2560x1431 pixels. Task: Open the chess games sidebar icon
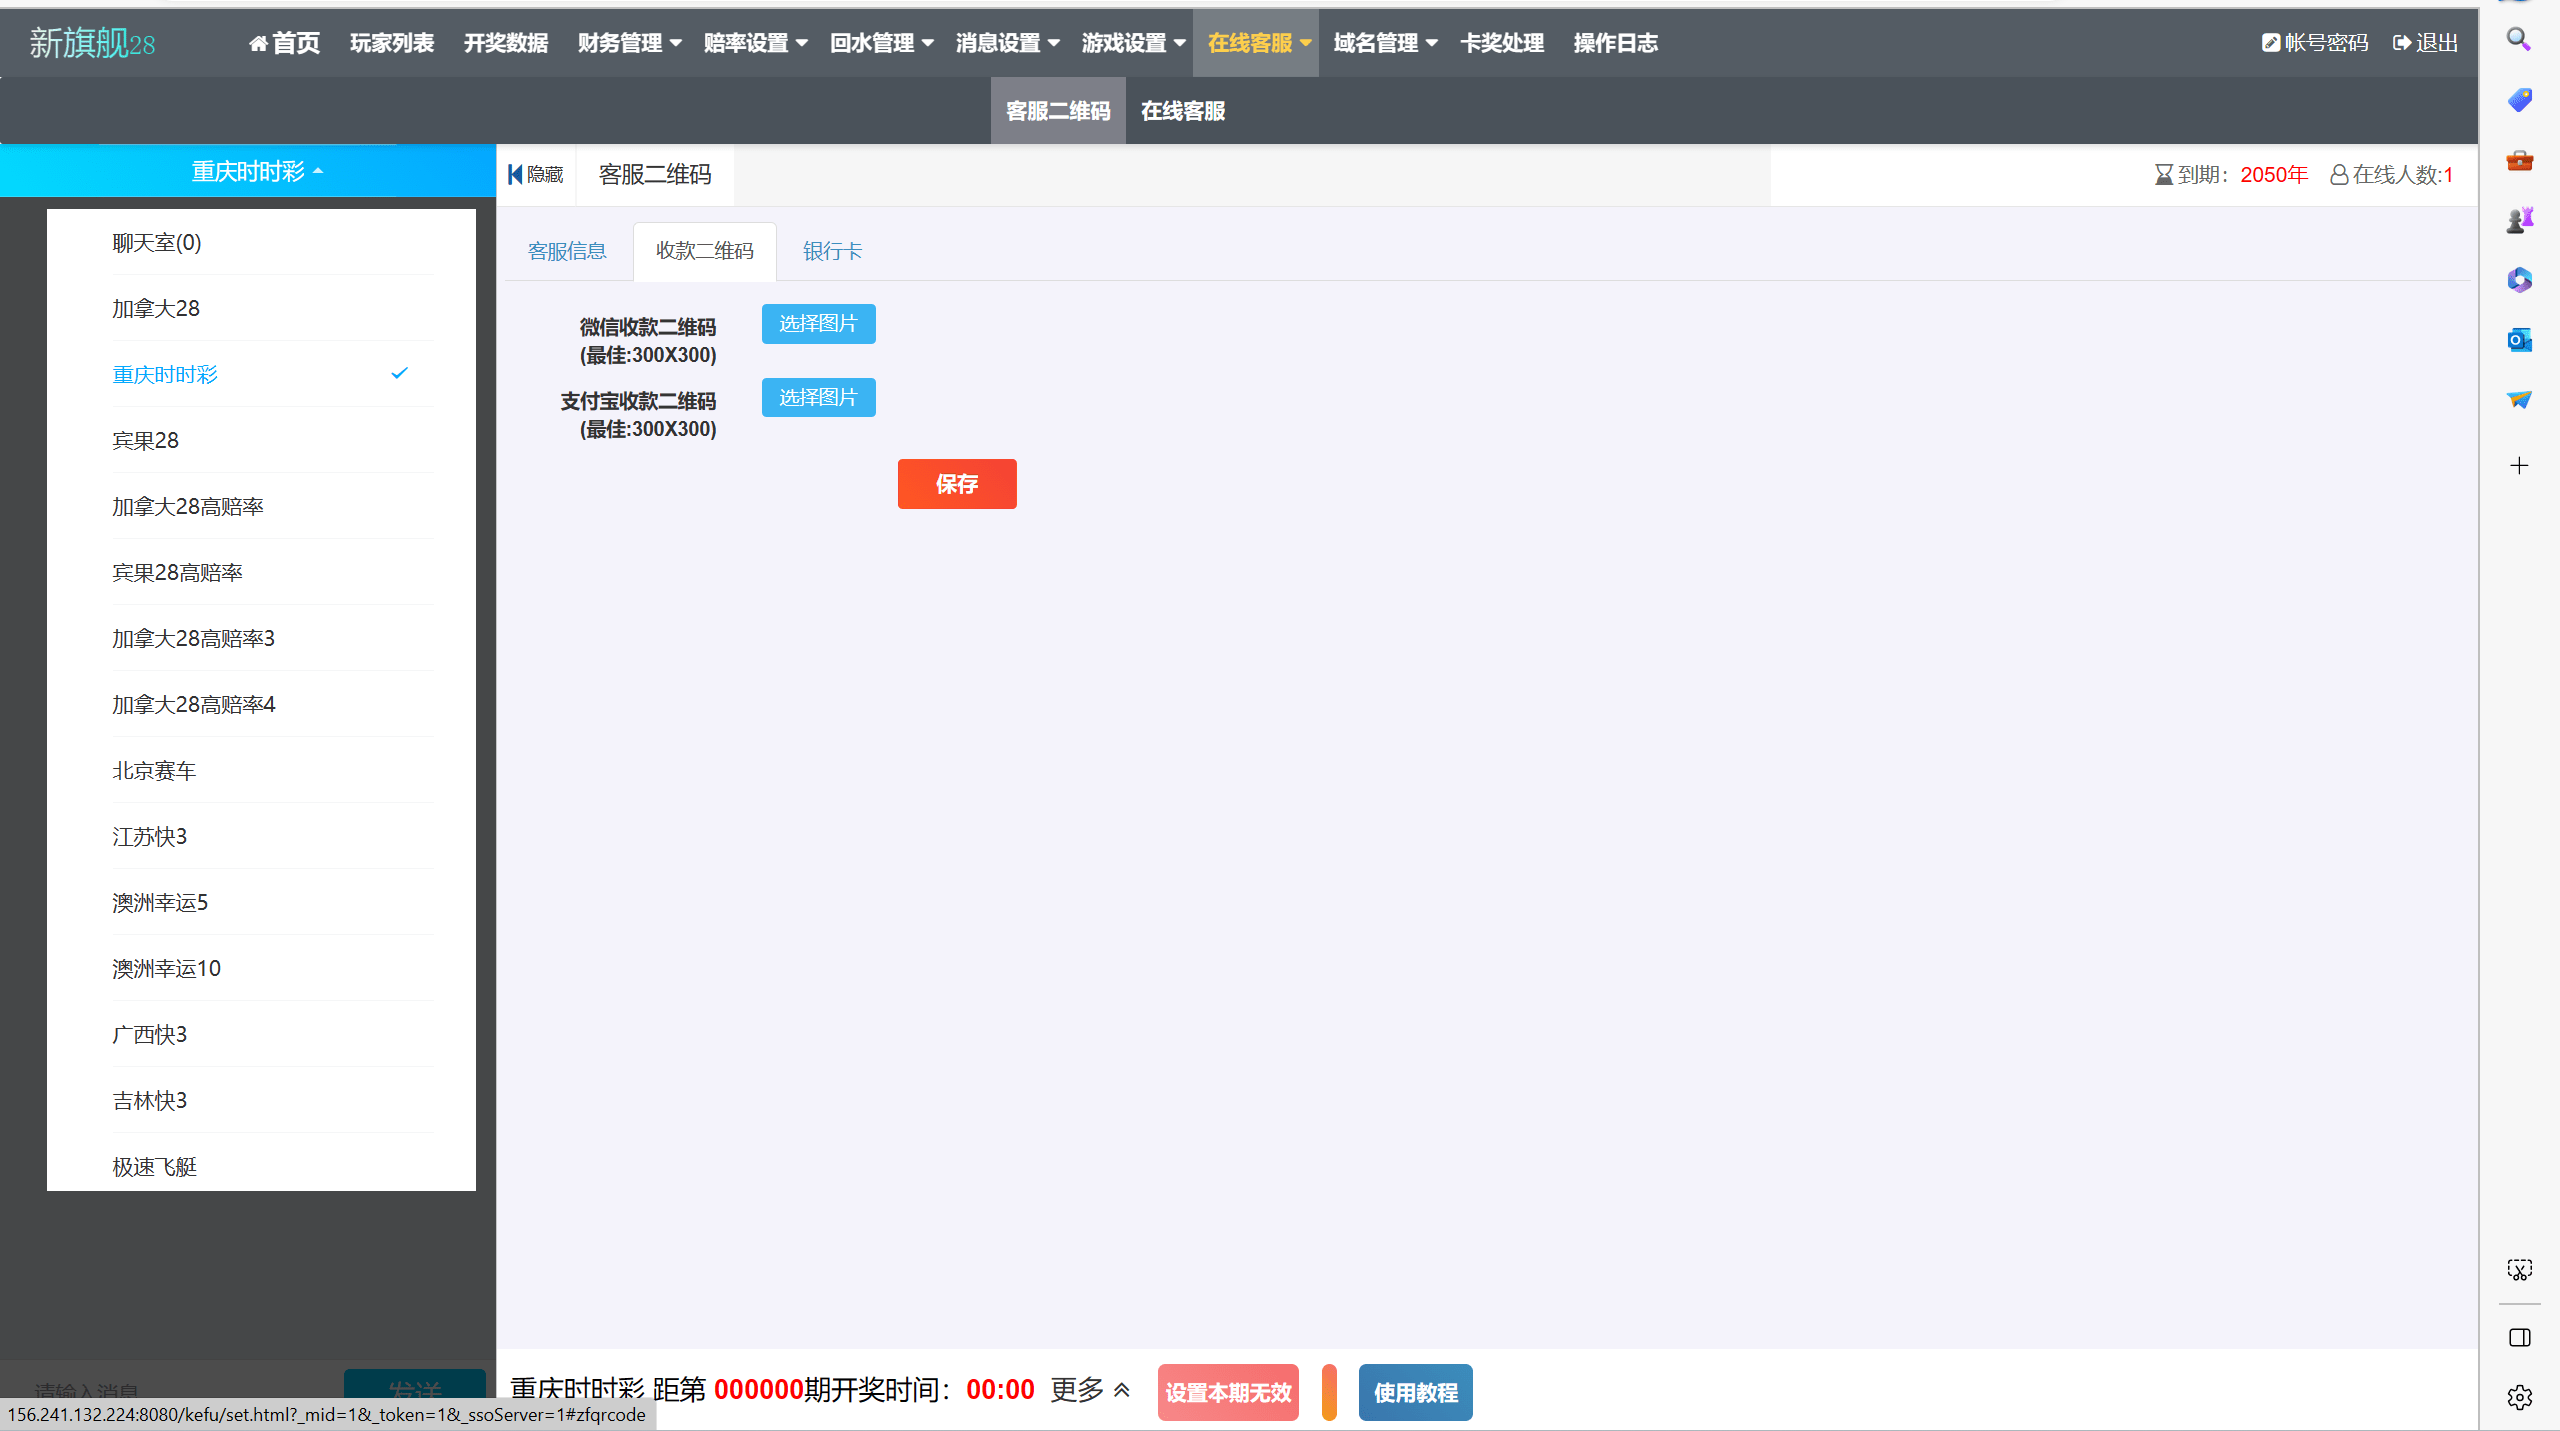click(x=2519, y=220)
